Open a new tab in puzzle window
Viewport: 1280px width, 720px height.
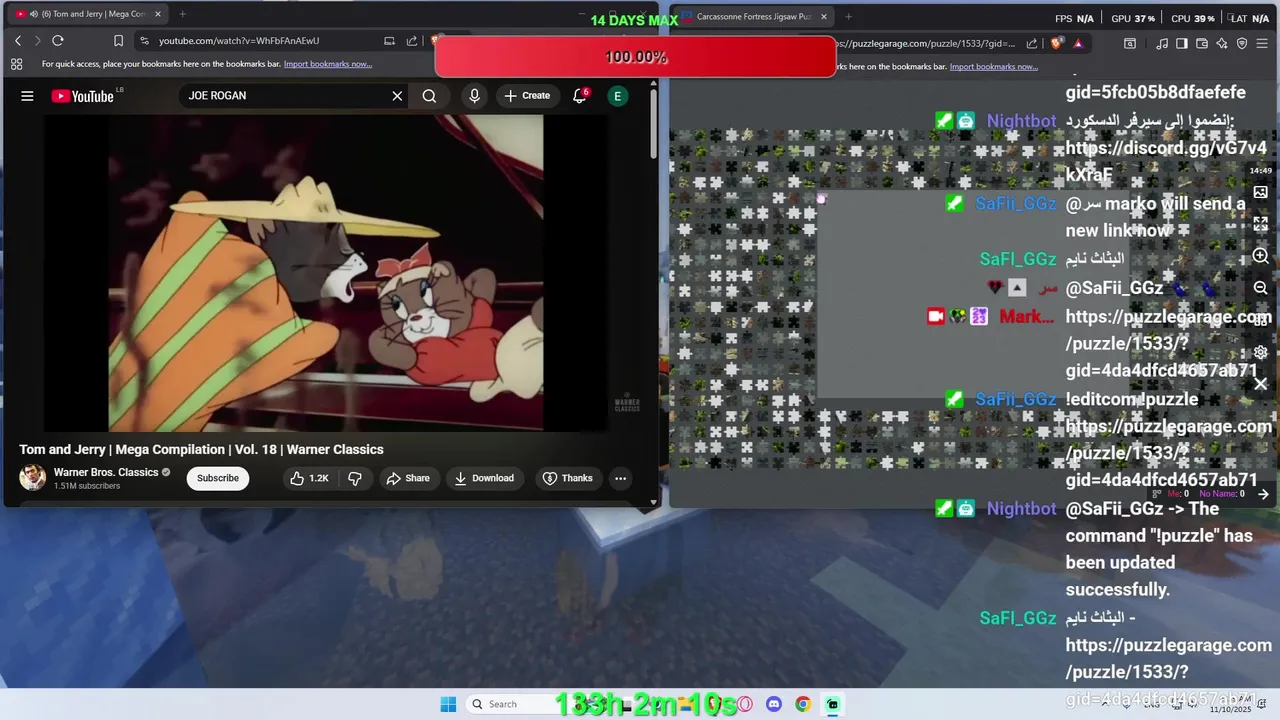(848, 16)
